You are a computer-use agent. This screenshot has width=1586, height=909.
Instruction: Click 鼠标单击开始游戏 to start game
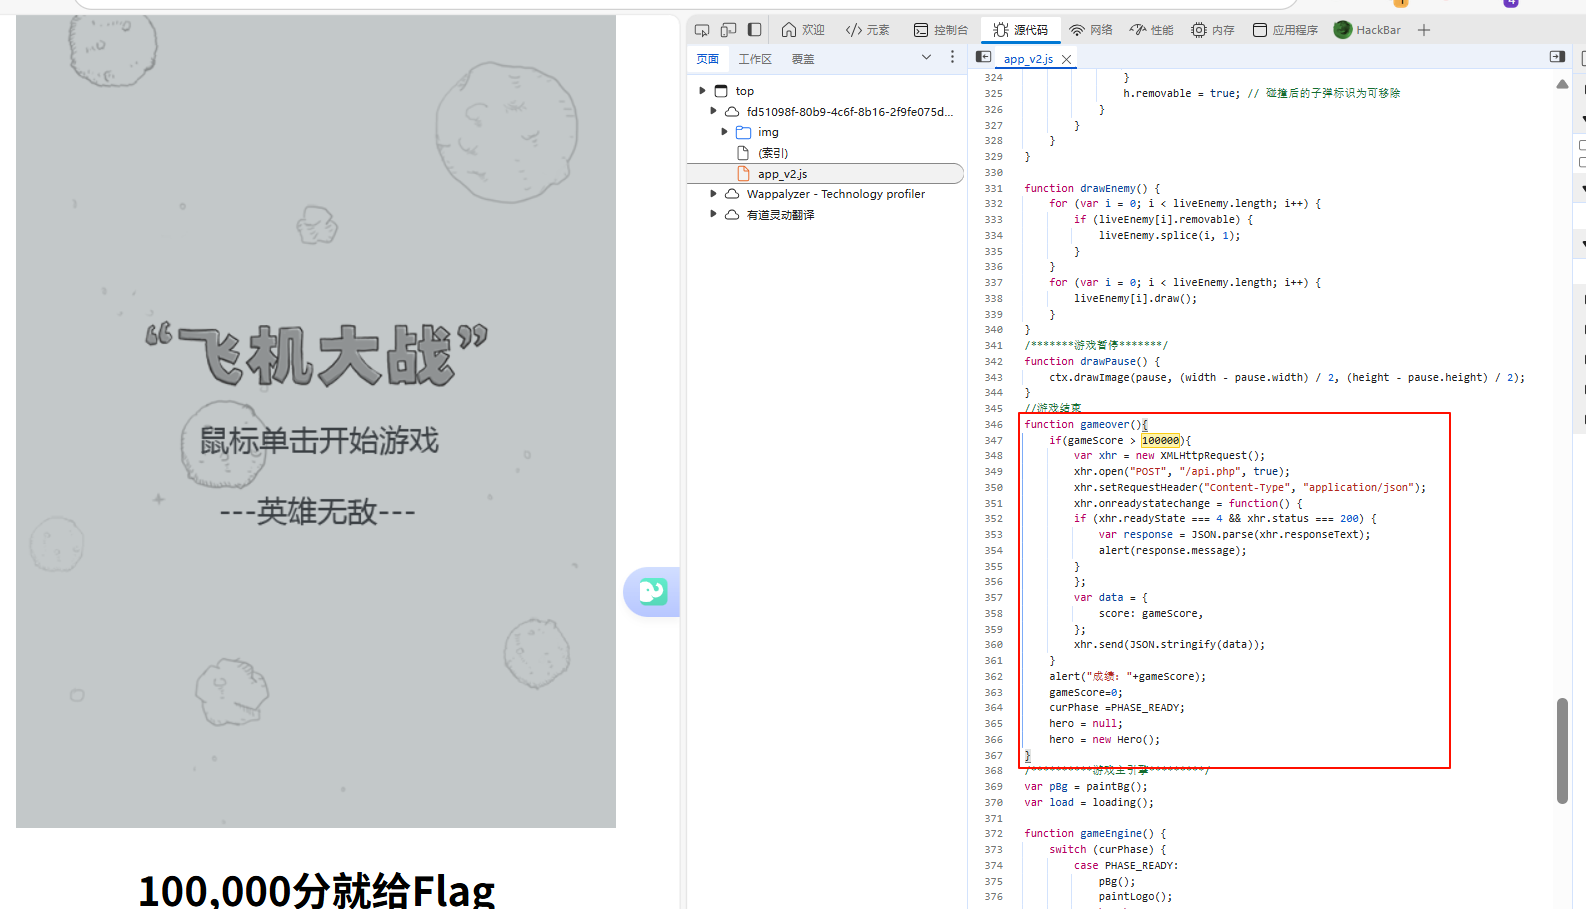(319, 440)
